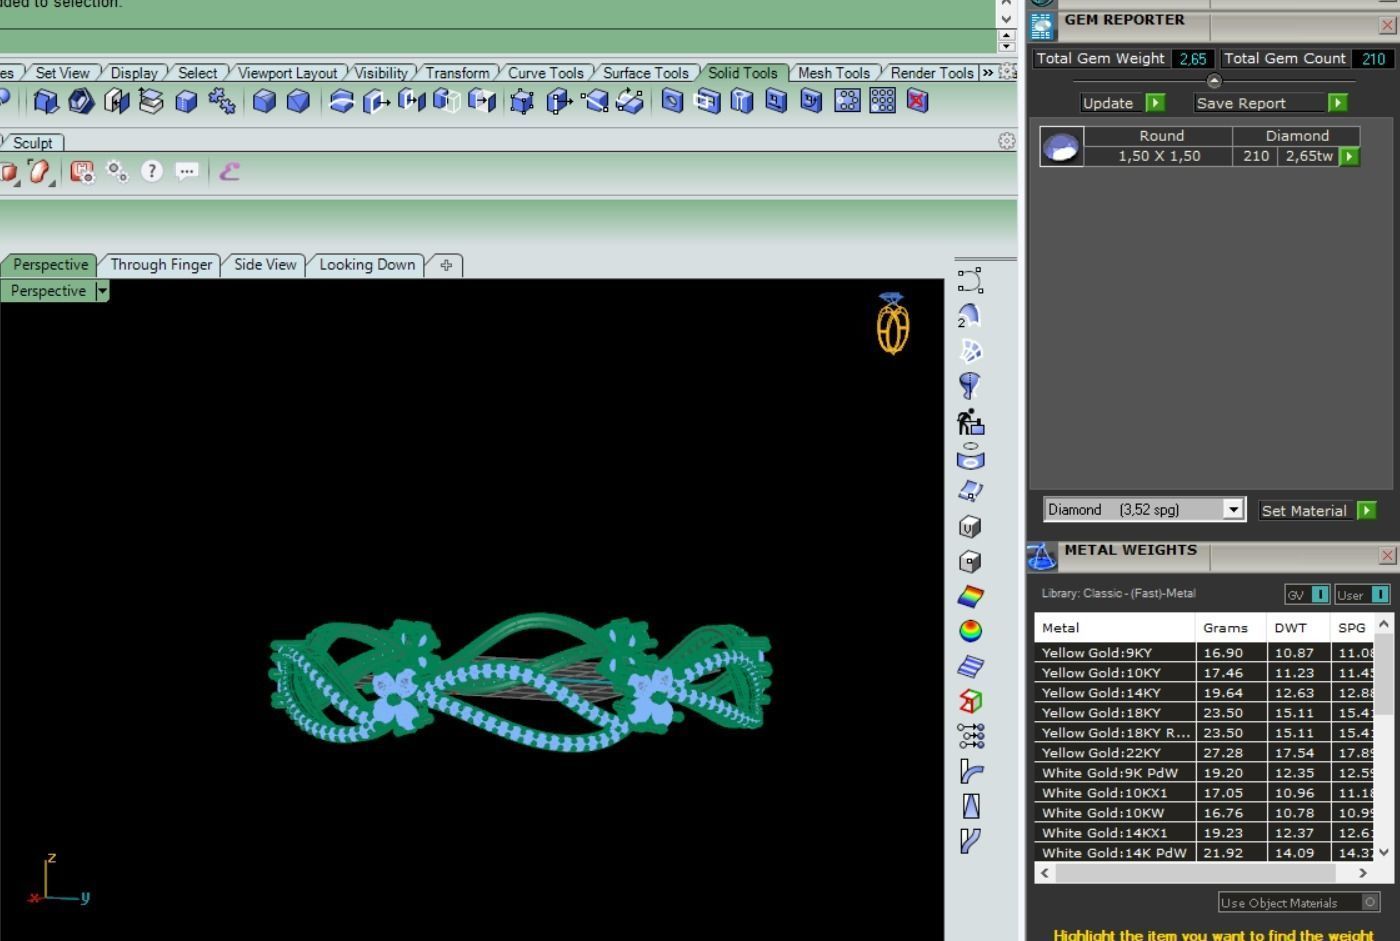This screenshot has width=1400, height=941.
Task: Click the blue striped surface icon
Action: pyautogui.click(x=970, y=666)
